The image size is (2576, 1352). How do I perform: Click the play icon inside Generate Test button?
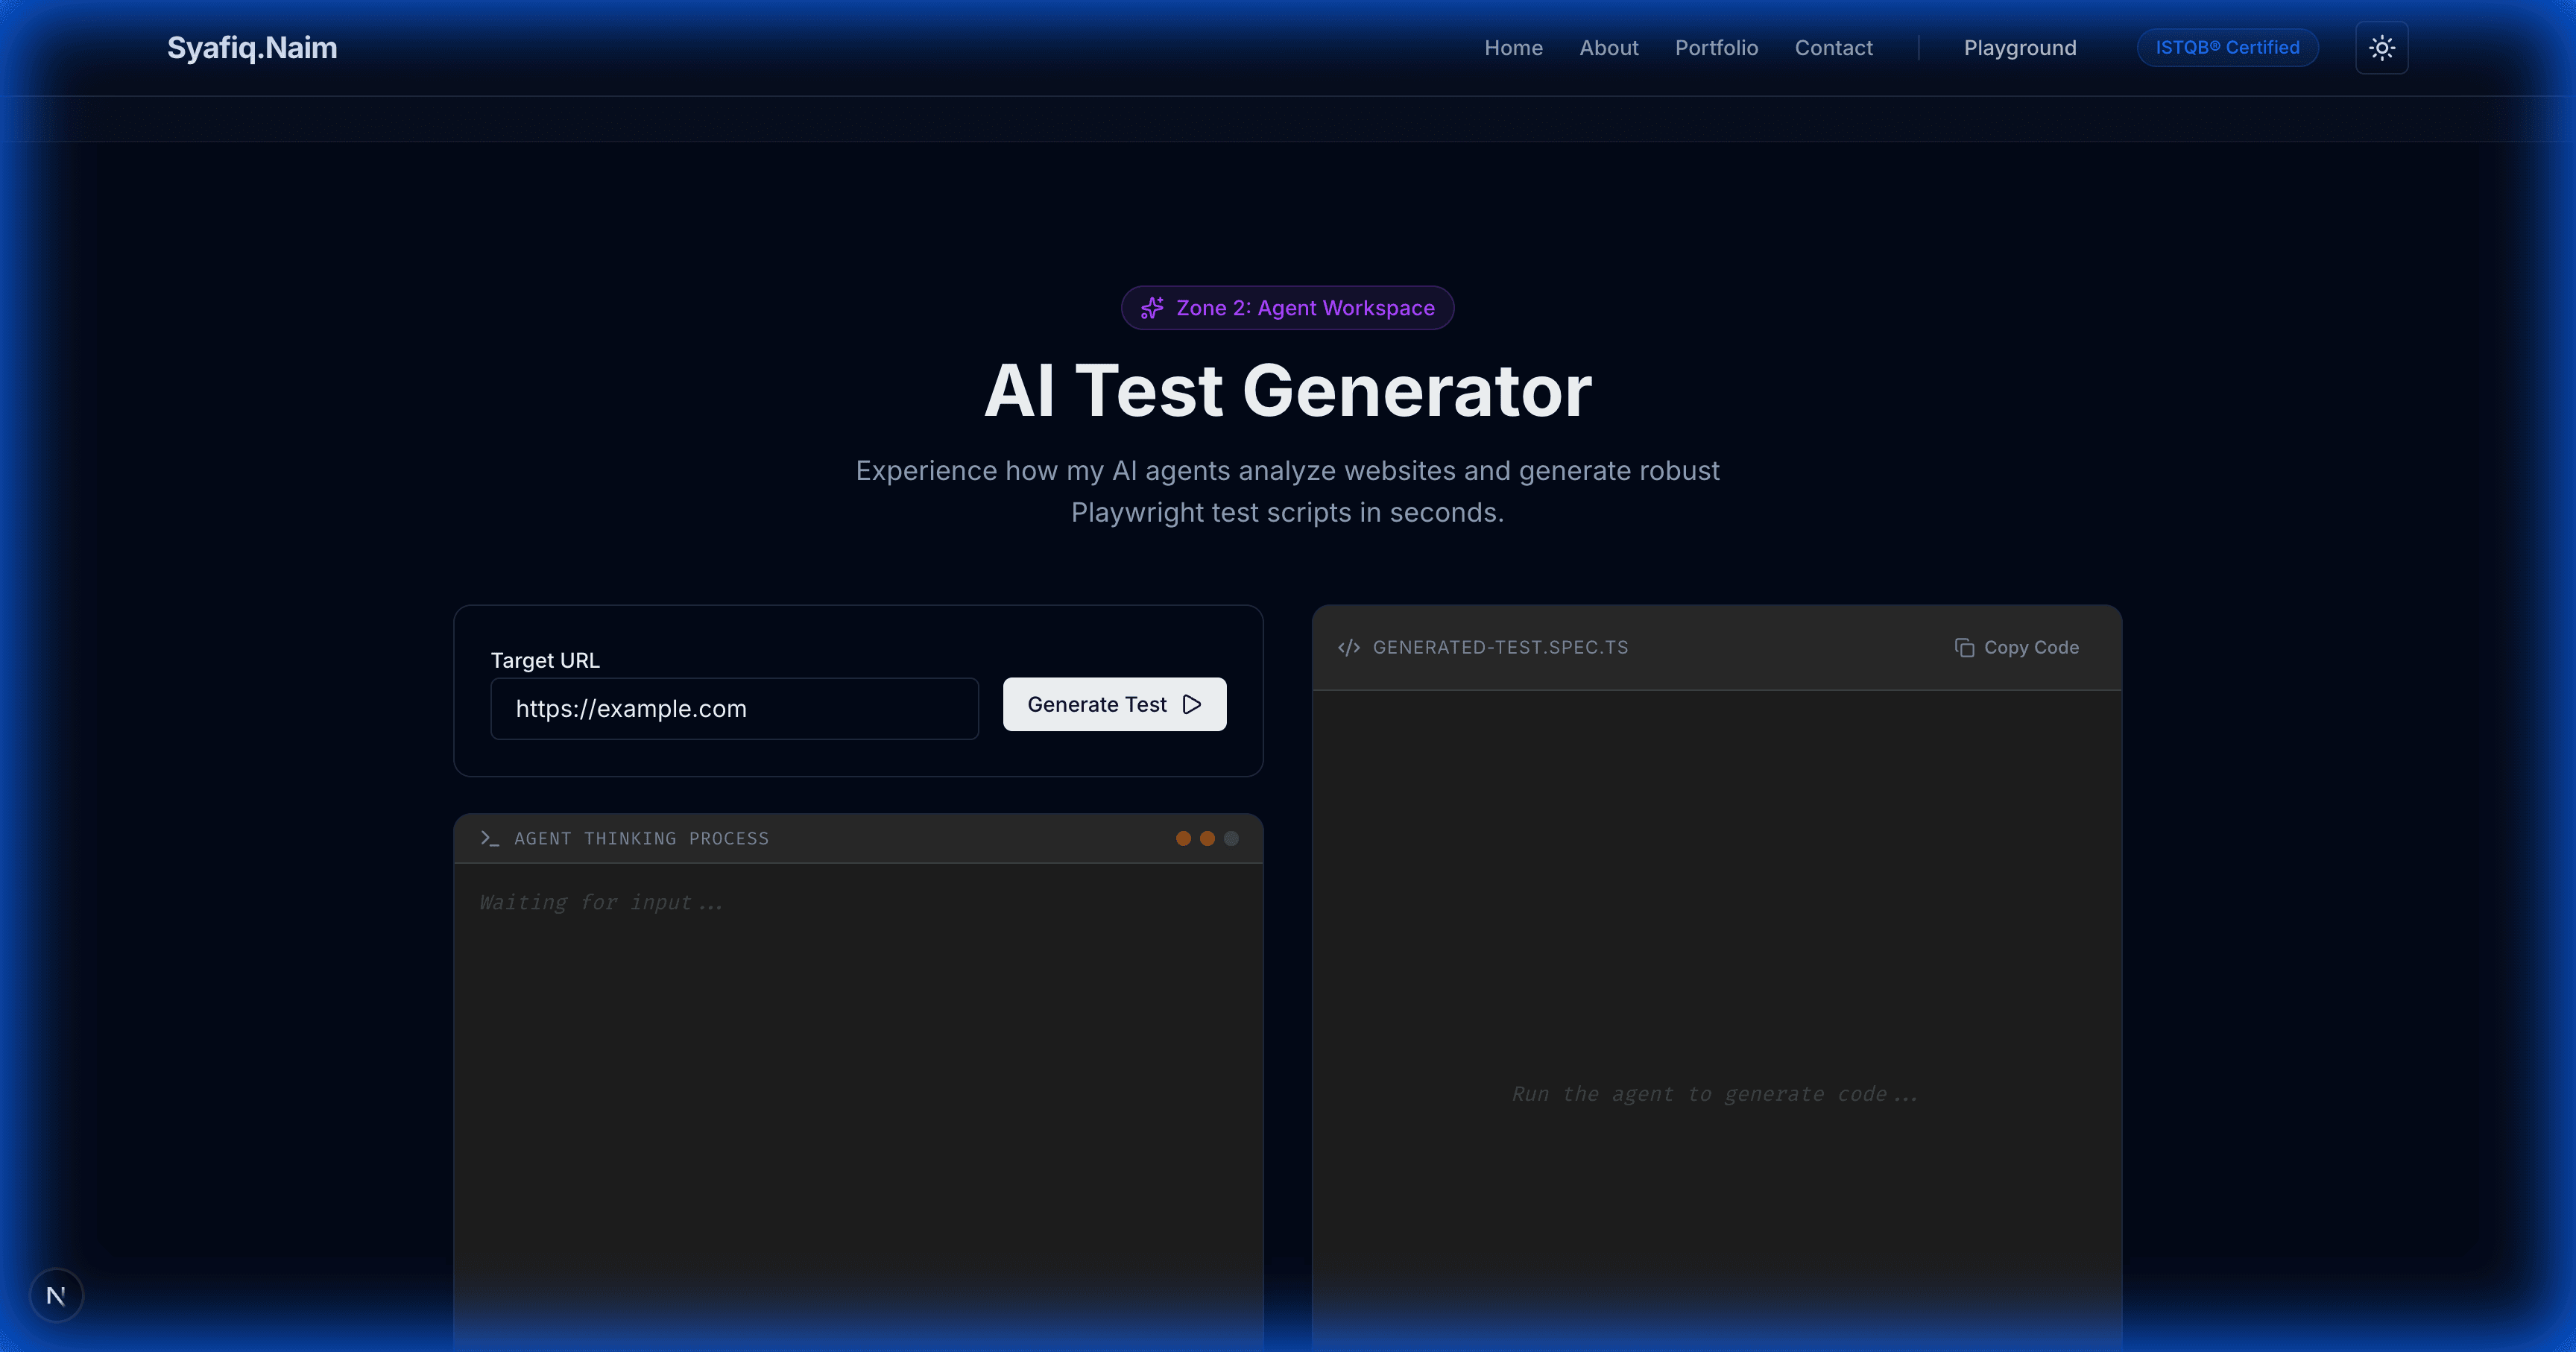coord(1190,704)
